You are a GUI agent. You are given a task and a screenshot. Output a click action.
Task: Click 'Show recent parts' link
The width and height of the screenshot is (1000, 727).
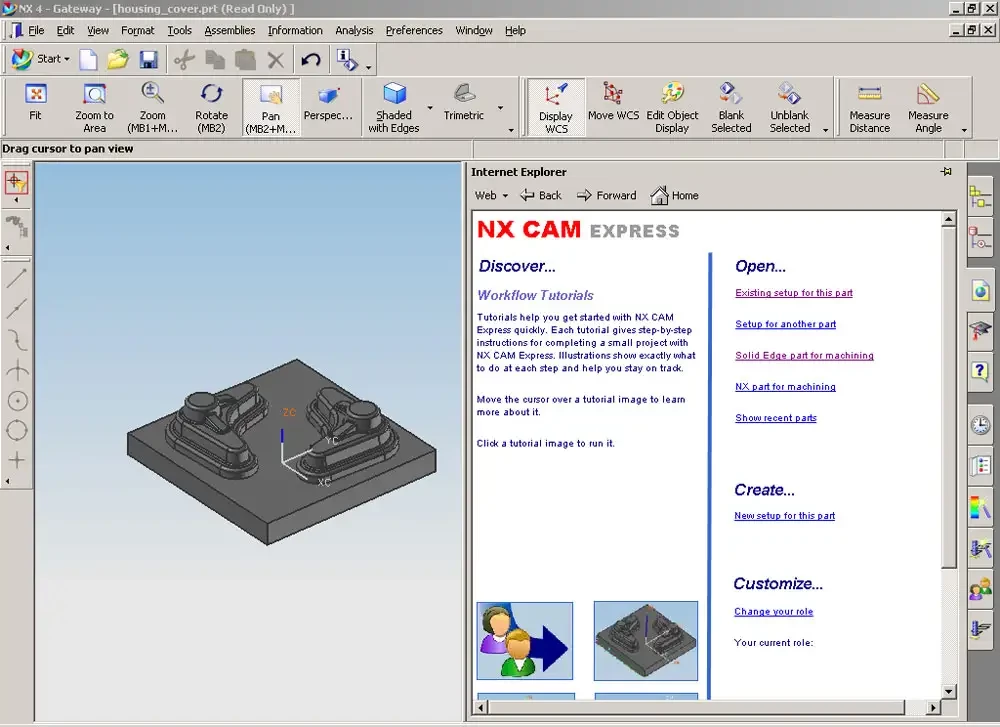(776, 418)
